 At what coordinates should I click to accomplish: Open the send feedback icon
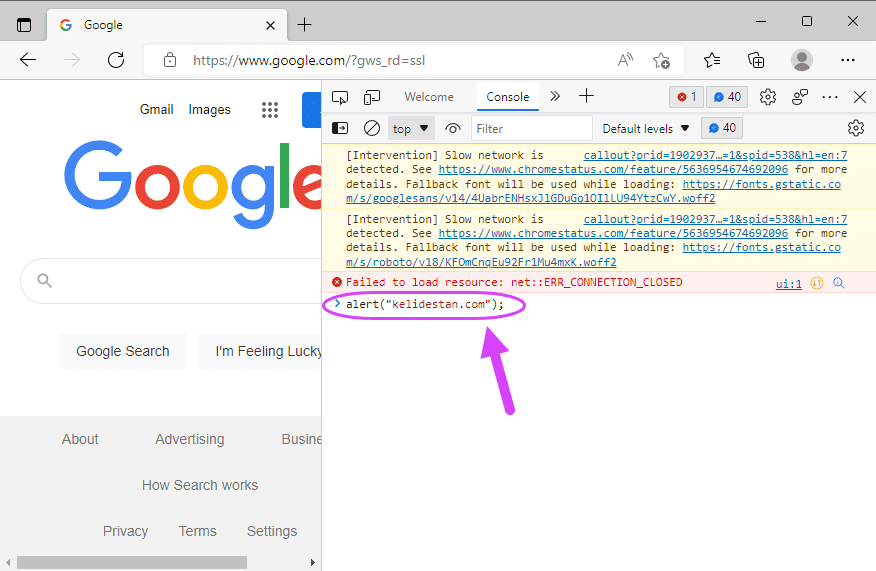[800, 97]
